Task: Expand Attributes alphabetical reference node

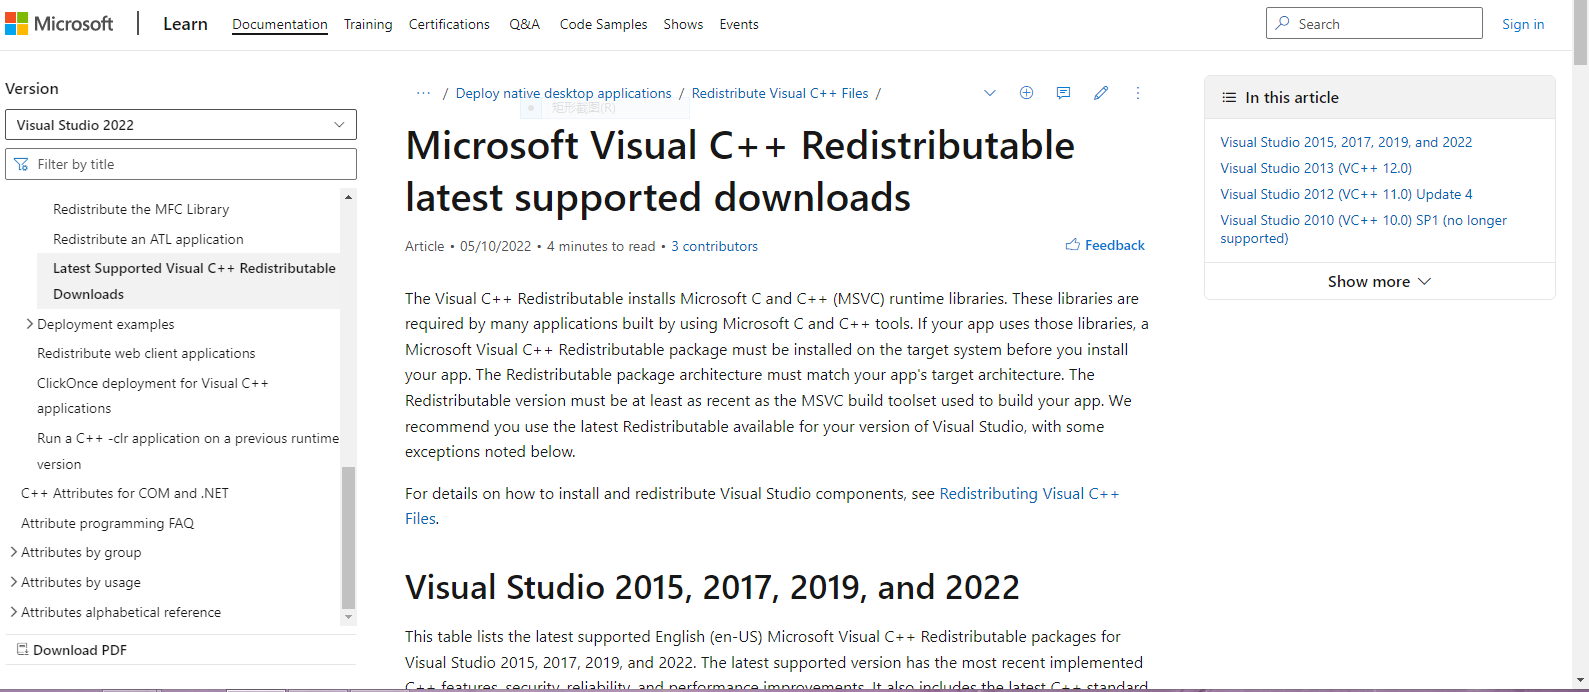Action: [x=13, y=612]
